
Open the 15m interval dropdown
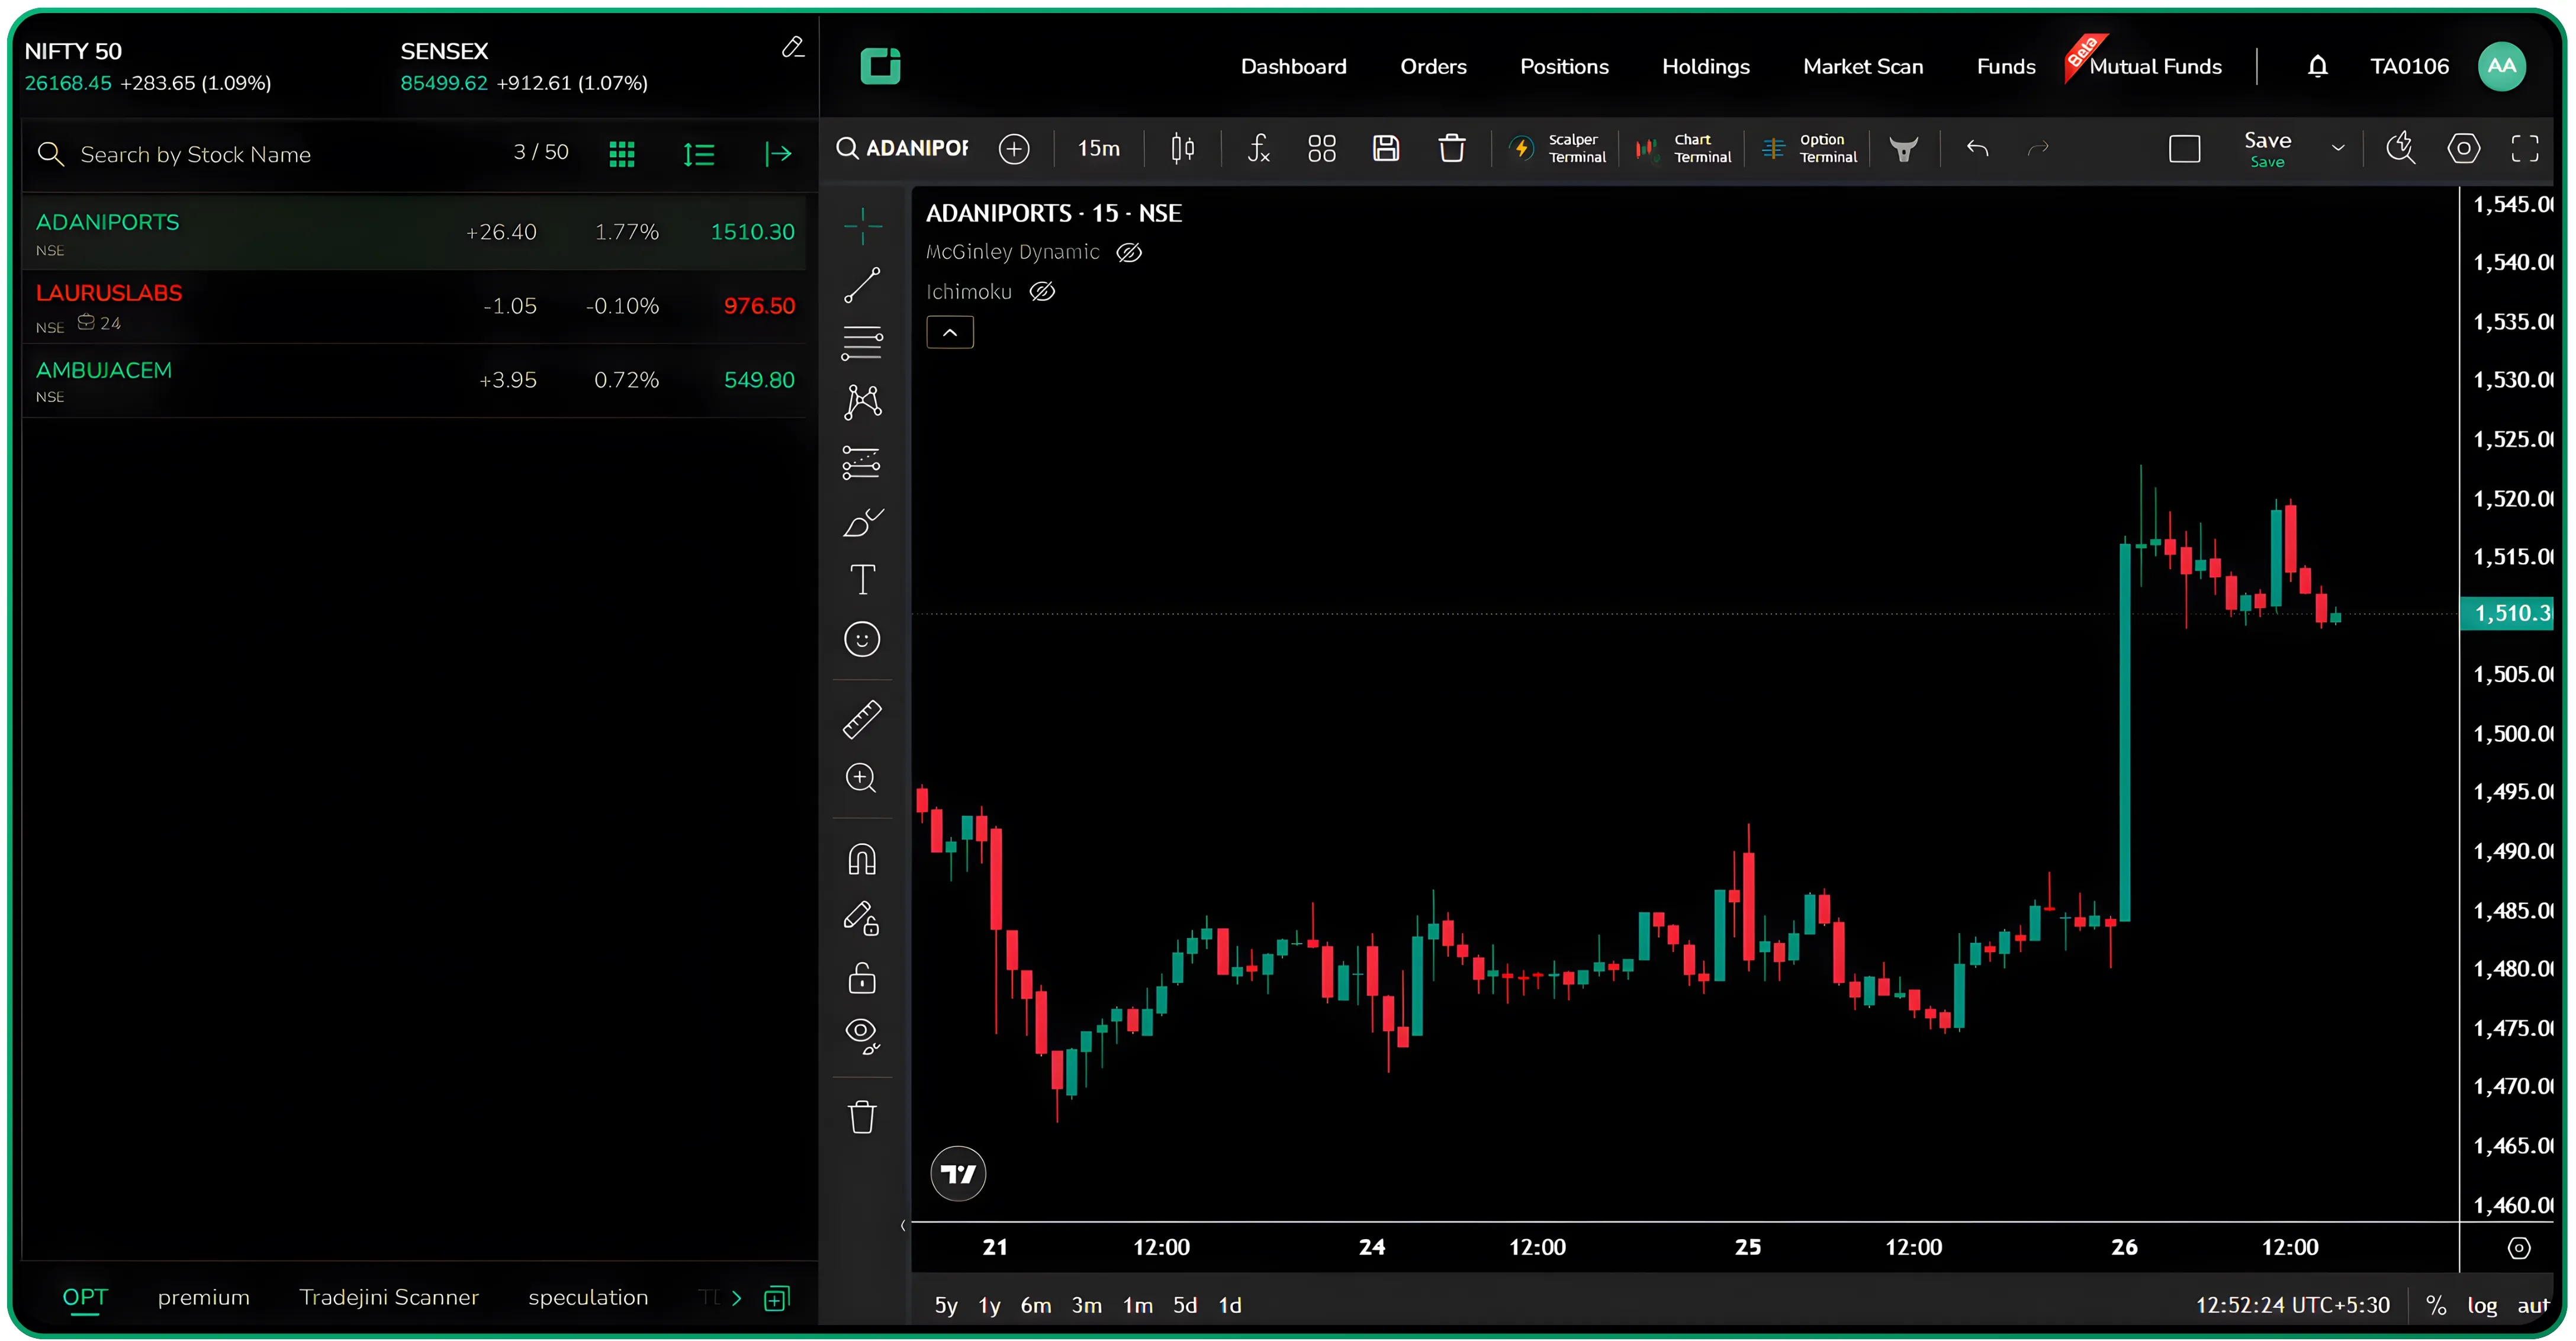[x=1098, y=148]
